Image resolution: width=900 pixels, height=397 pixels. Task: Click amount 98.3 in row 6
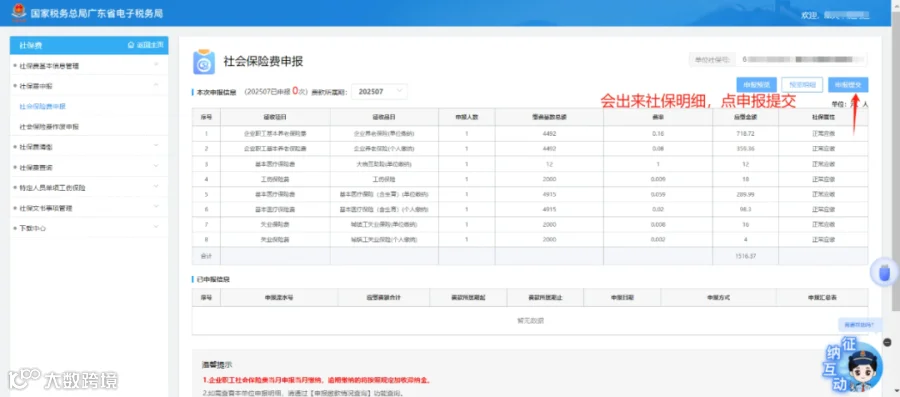pos(745,209)
